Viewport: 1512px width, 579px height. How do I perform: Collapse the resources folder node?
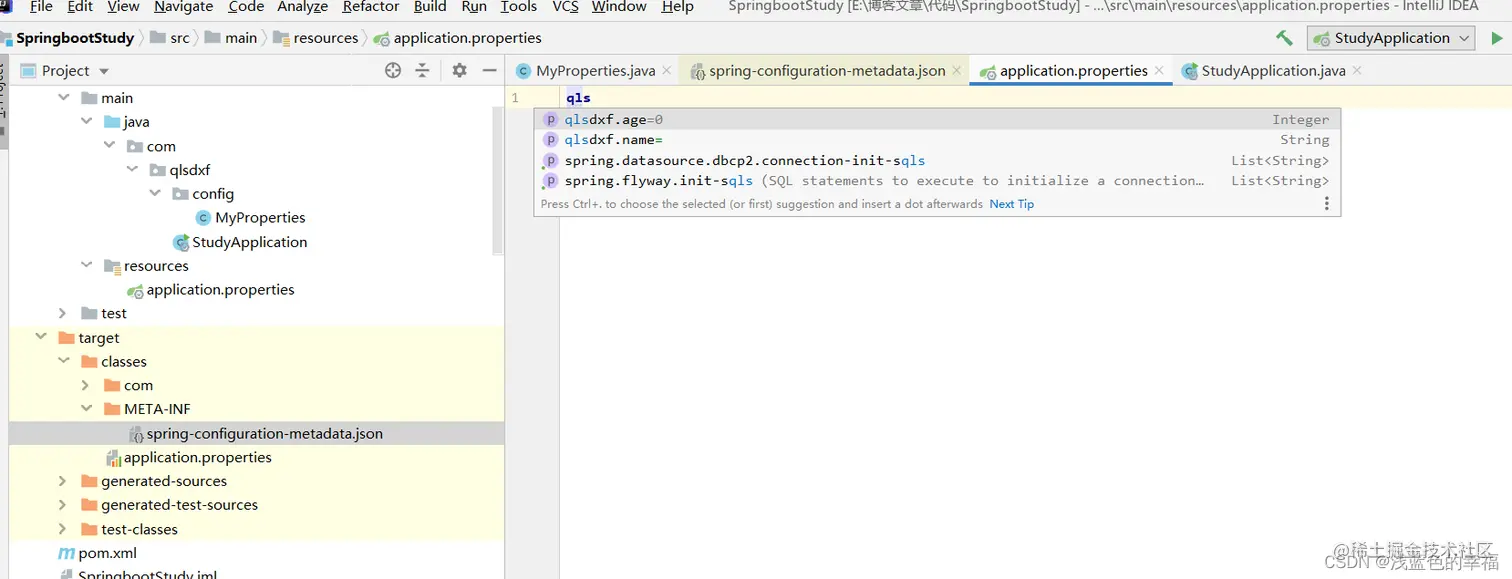point(87,265)
